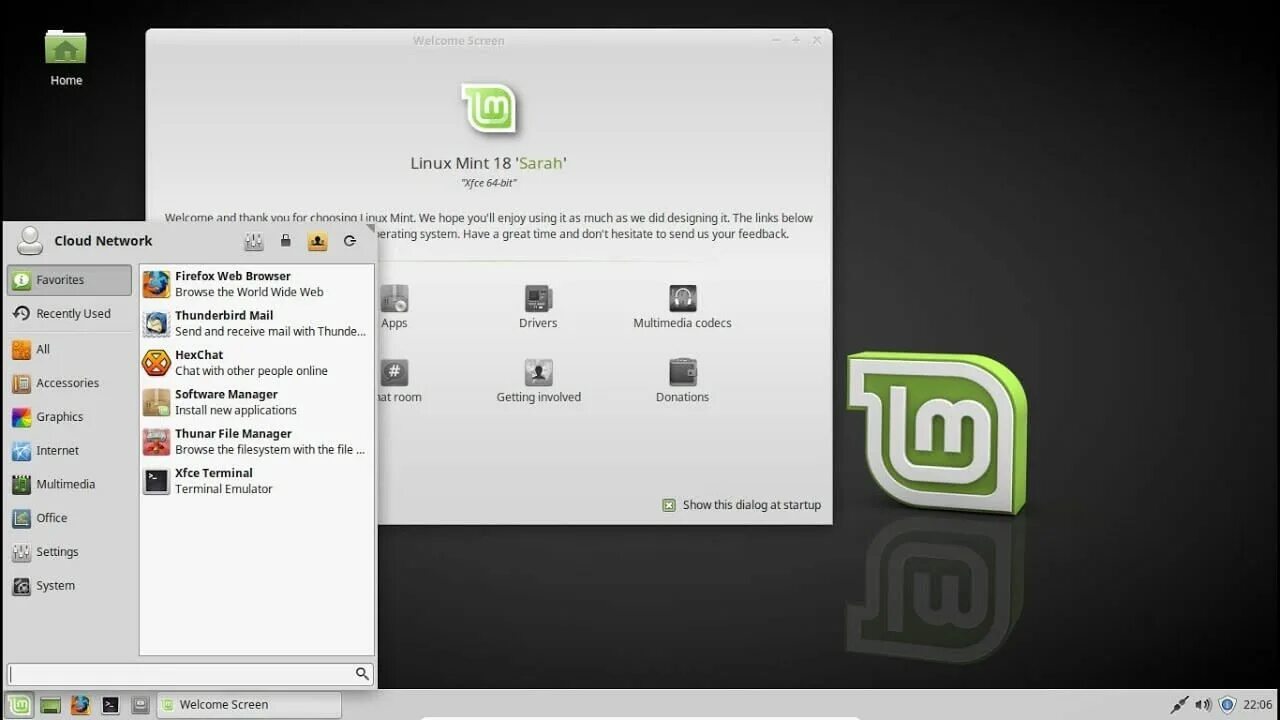Click the refresh/restart icon in menu header

pos(349,241)
